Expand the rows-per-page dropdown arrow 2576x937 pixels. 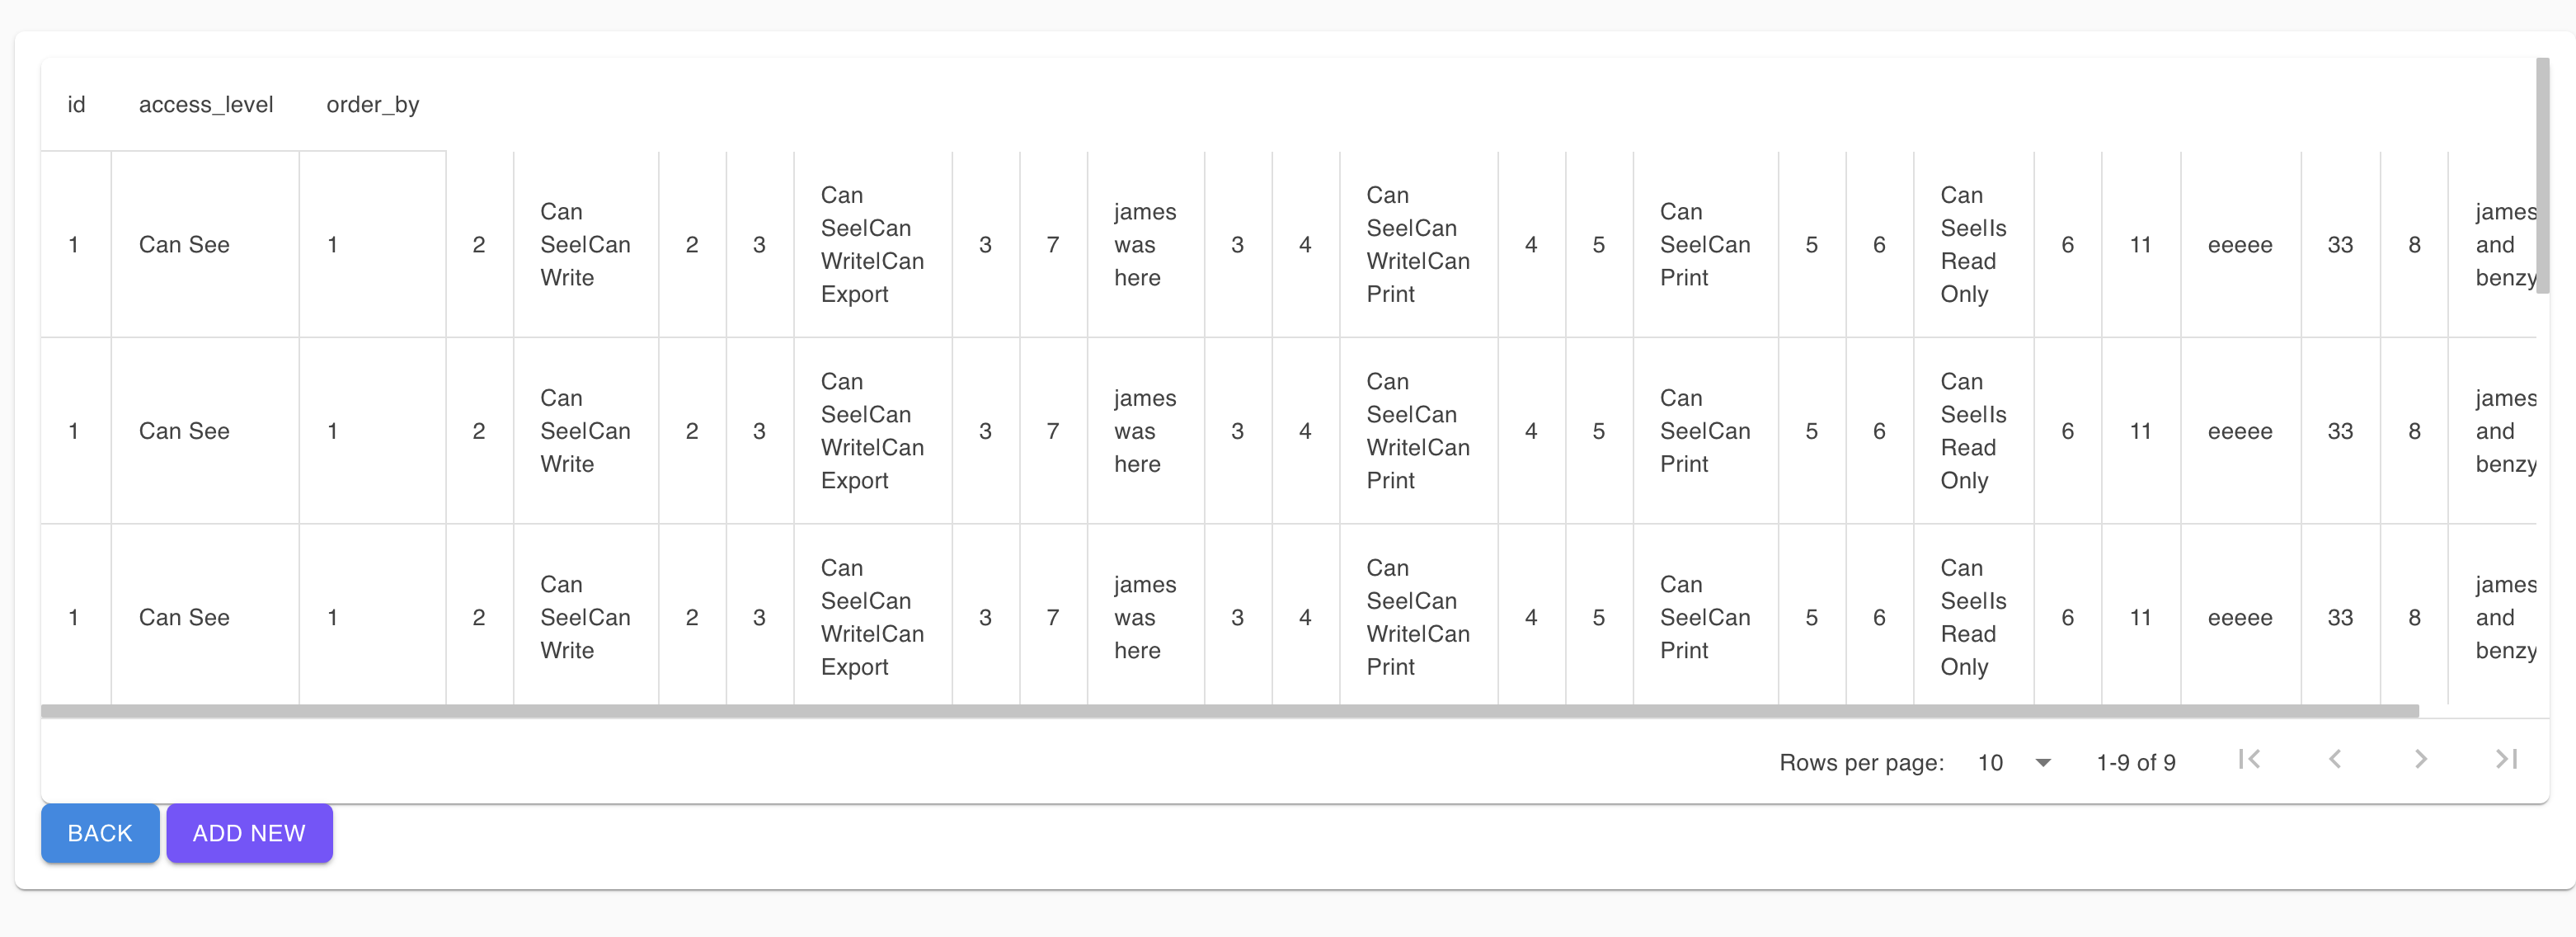pos(2043,762)
